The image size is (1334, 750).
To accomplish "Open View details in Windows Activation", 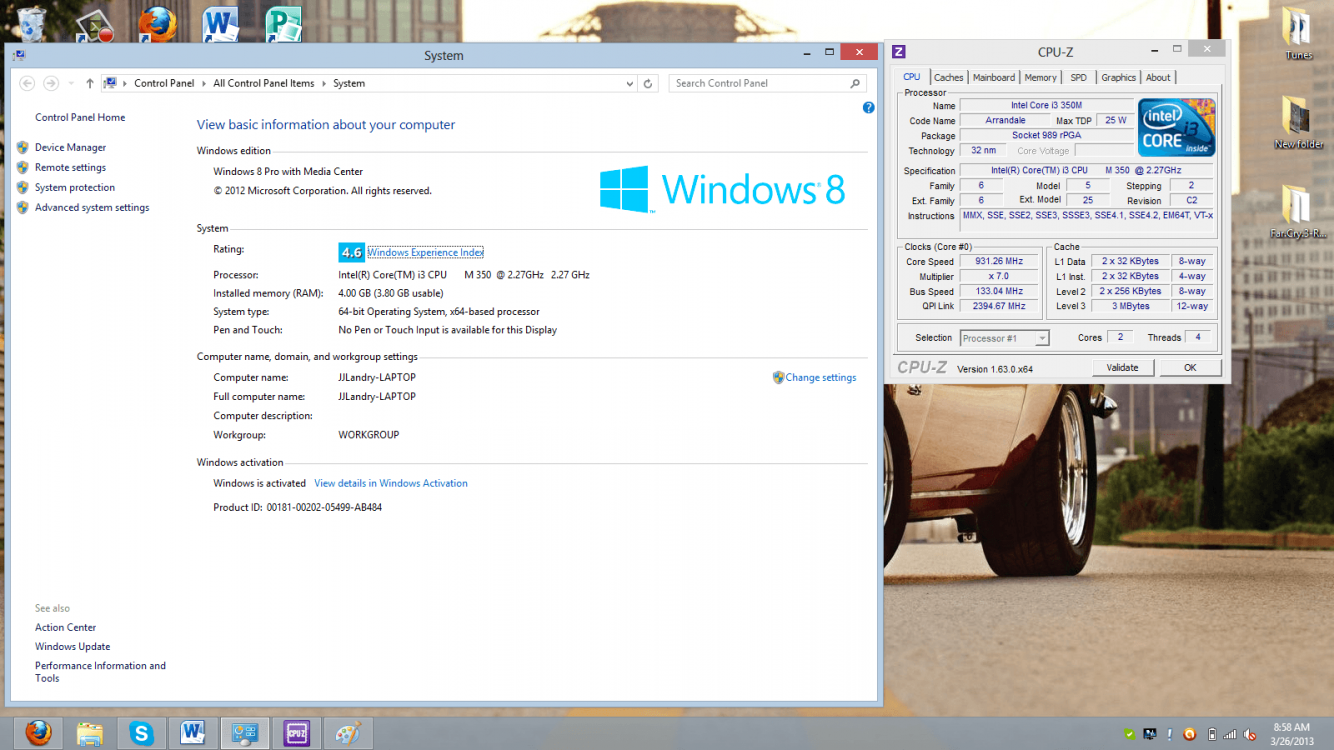I will [391, 483].
